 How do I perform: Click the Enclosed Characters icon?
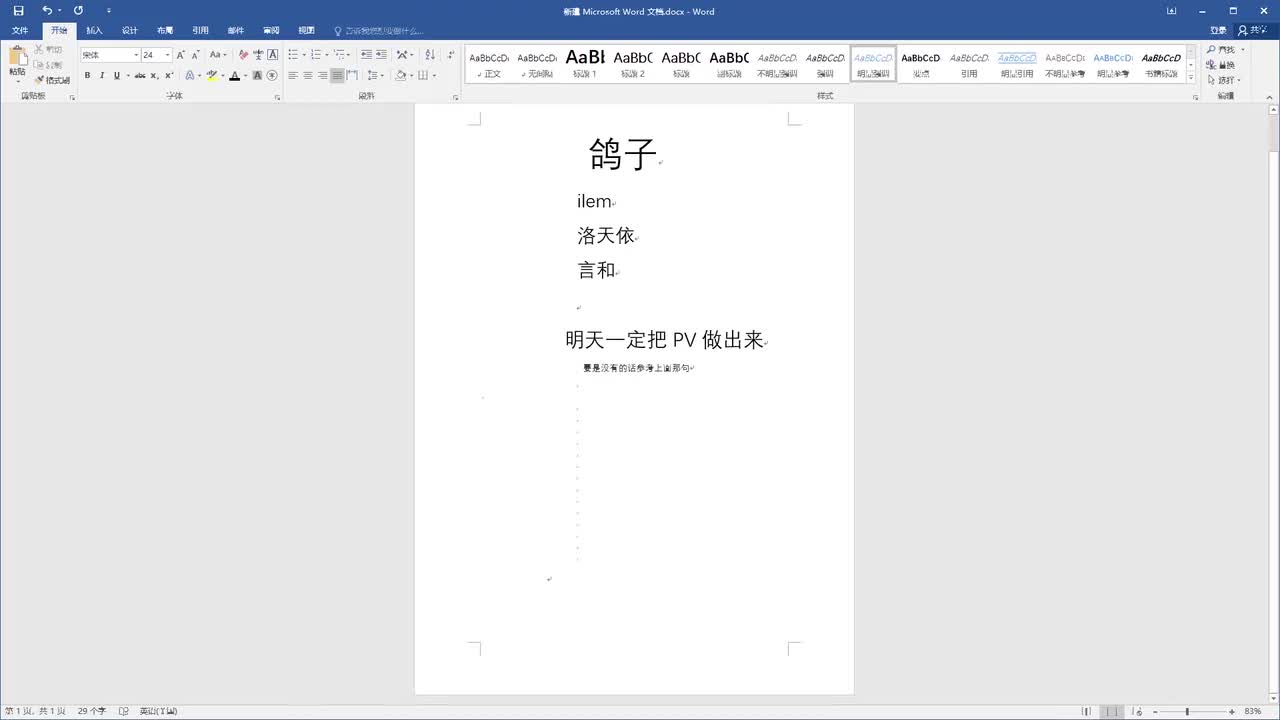tap(272, 75)
